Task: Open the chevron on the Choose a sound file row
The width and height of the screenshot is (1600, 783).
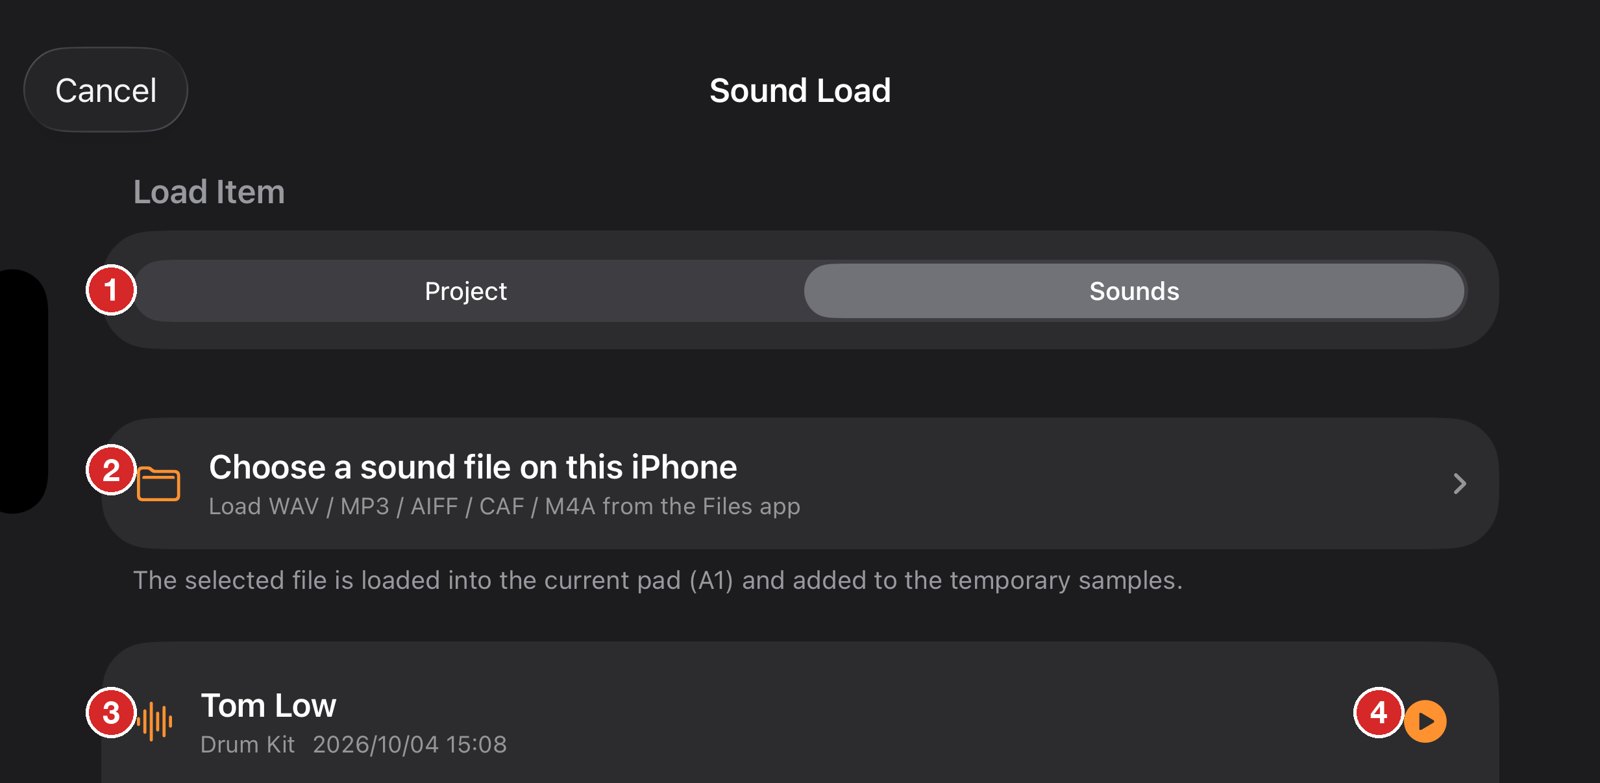Action: [x=1460, y=484]
